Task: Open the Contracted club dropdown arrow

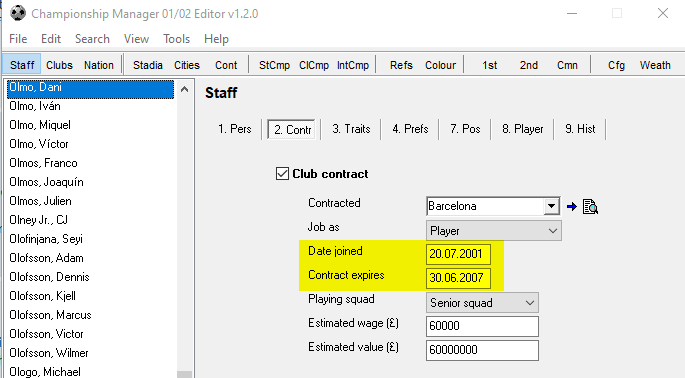Action: click(x=551, y=206)
